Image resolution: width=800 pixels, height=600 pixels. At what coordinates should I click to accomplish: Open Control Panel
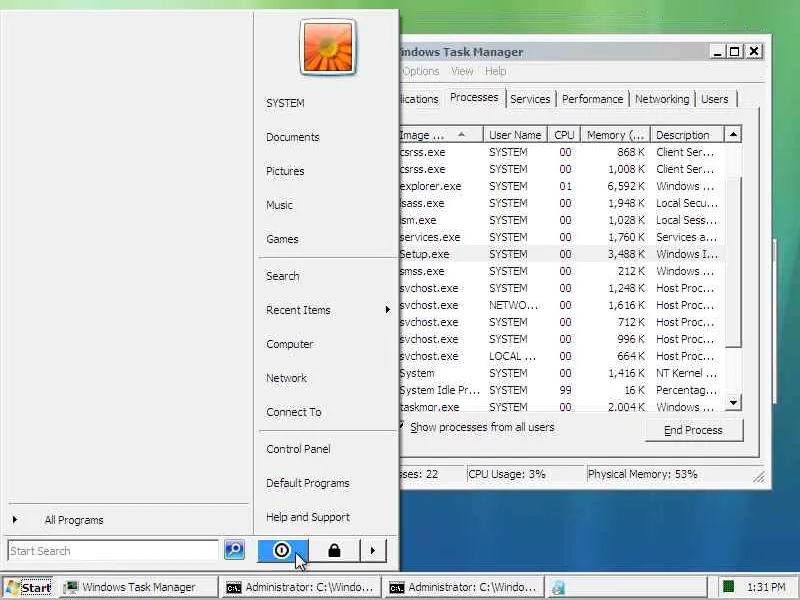[298, 449]
